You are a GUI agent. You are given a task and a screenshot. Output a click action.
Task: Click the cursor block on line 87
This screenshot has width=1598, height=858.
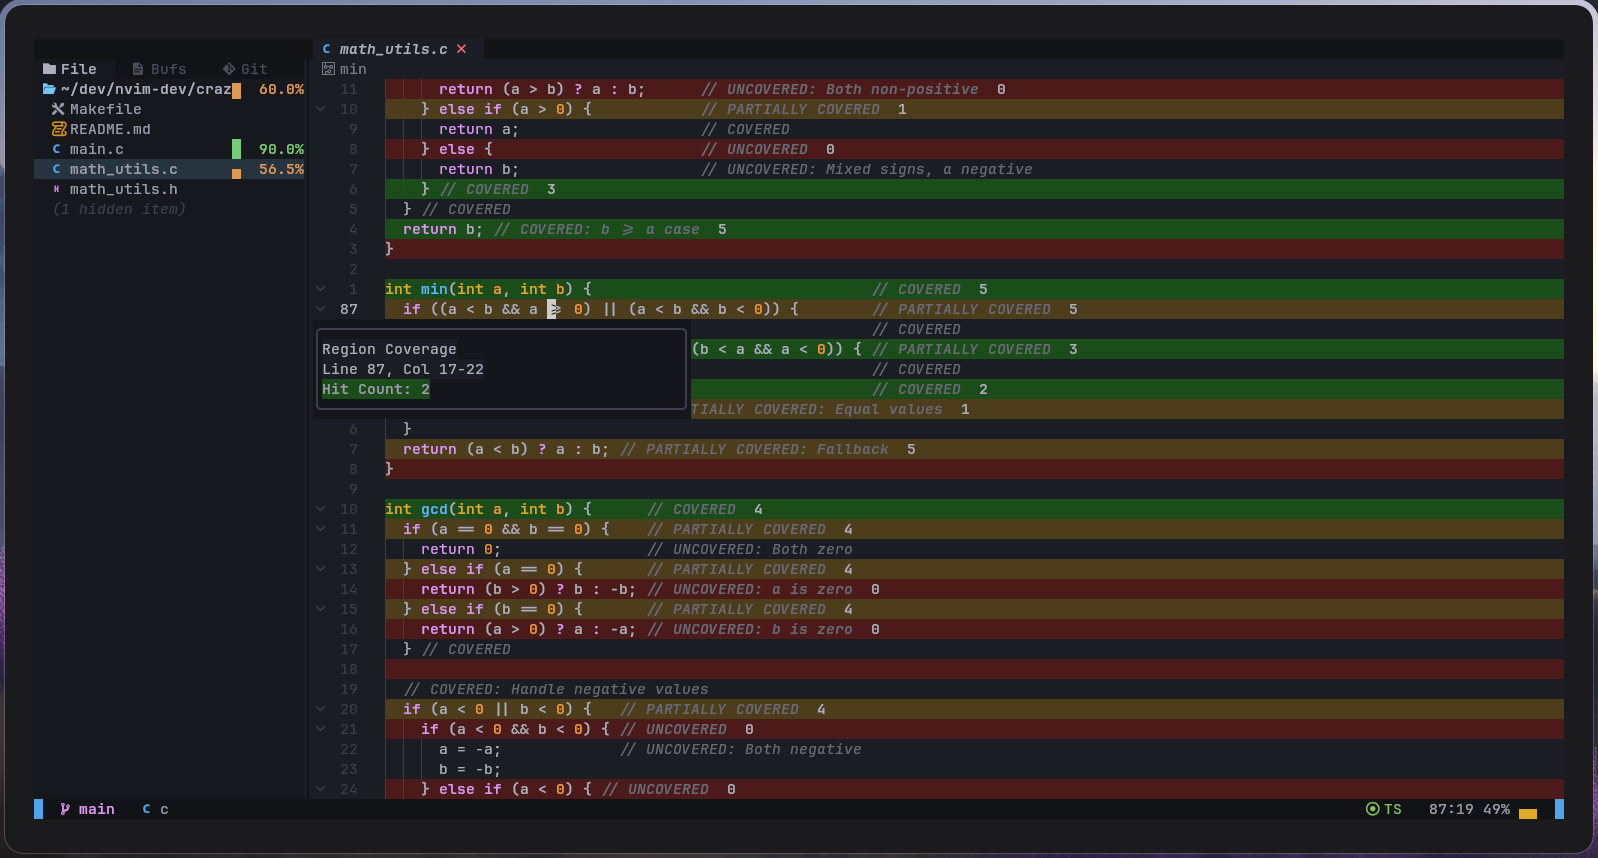[x=551, y=309]
